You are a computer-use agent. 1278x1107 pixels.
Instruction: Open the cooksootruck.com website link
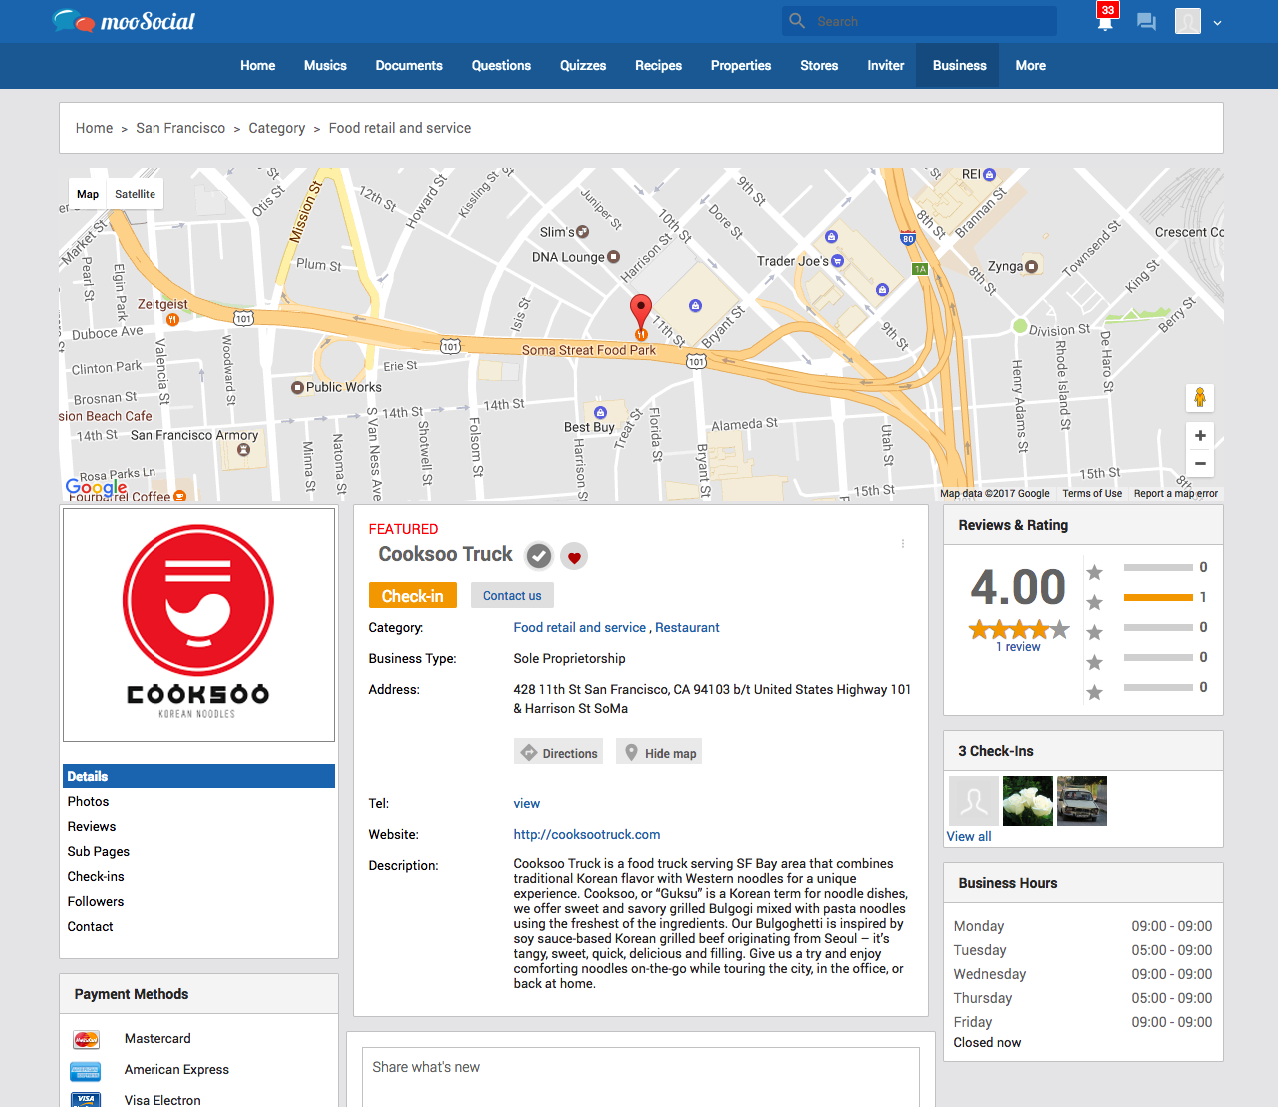tap(587, 834)
